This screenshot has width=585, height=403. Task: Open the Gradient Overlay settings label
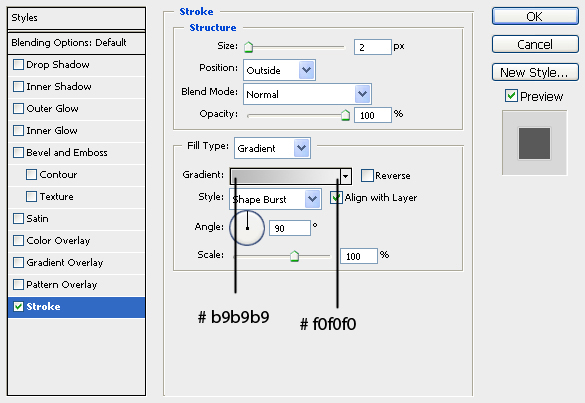pyautogui.click(x=65, y=263)
